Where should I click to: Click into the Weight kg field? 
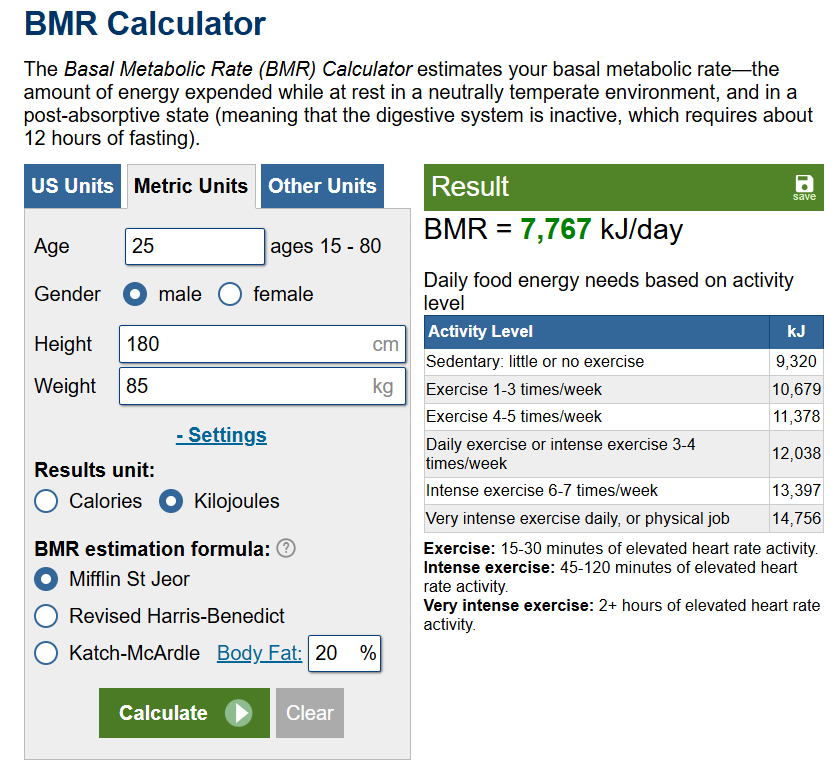(244, 386)
